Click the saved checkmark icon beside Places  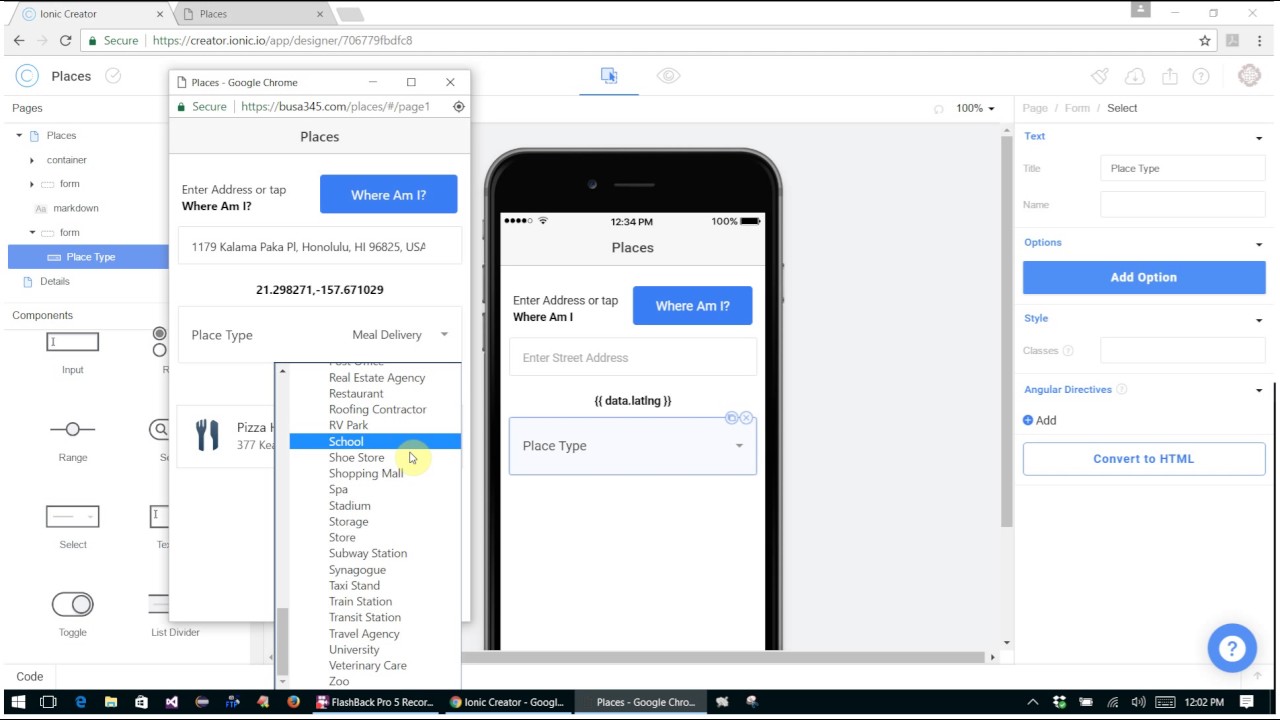[113, 76]
